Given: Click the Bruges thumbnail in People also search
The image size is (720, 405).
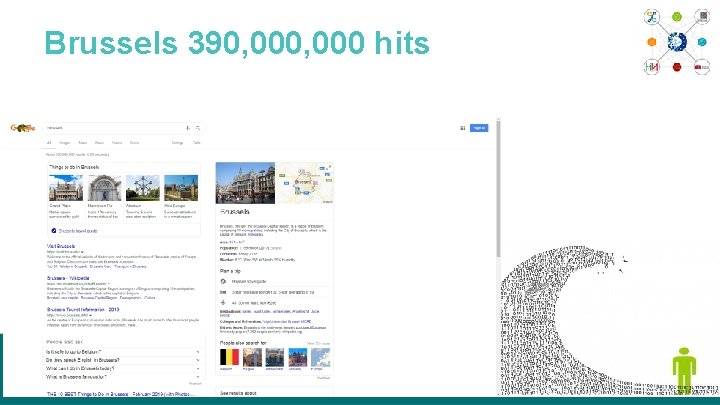Looking at the screenshot, I should pos(252,357).
